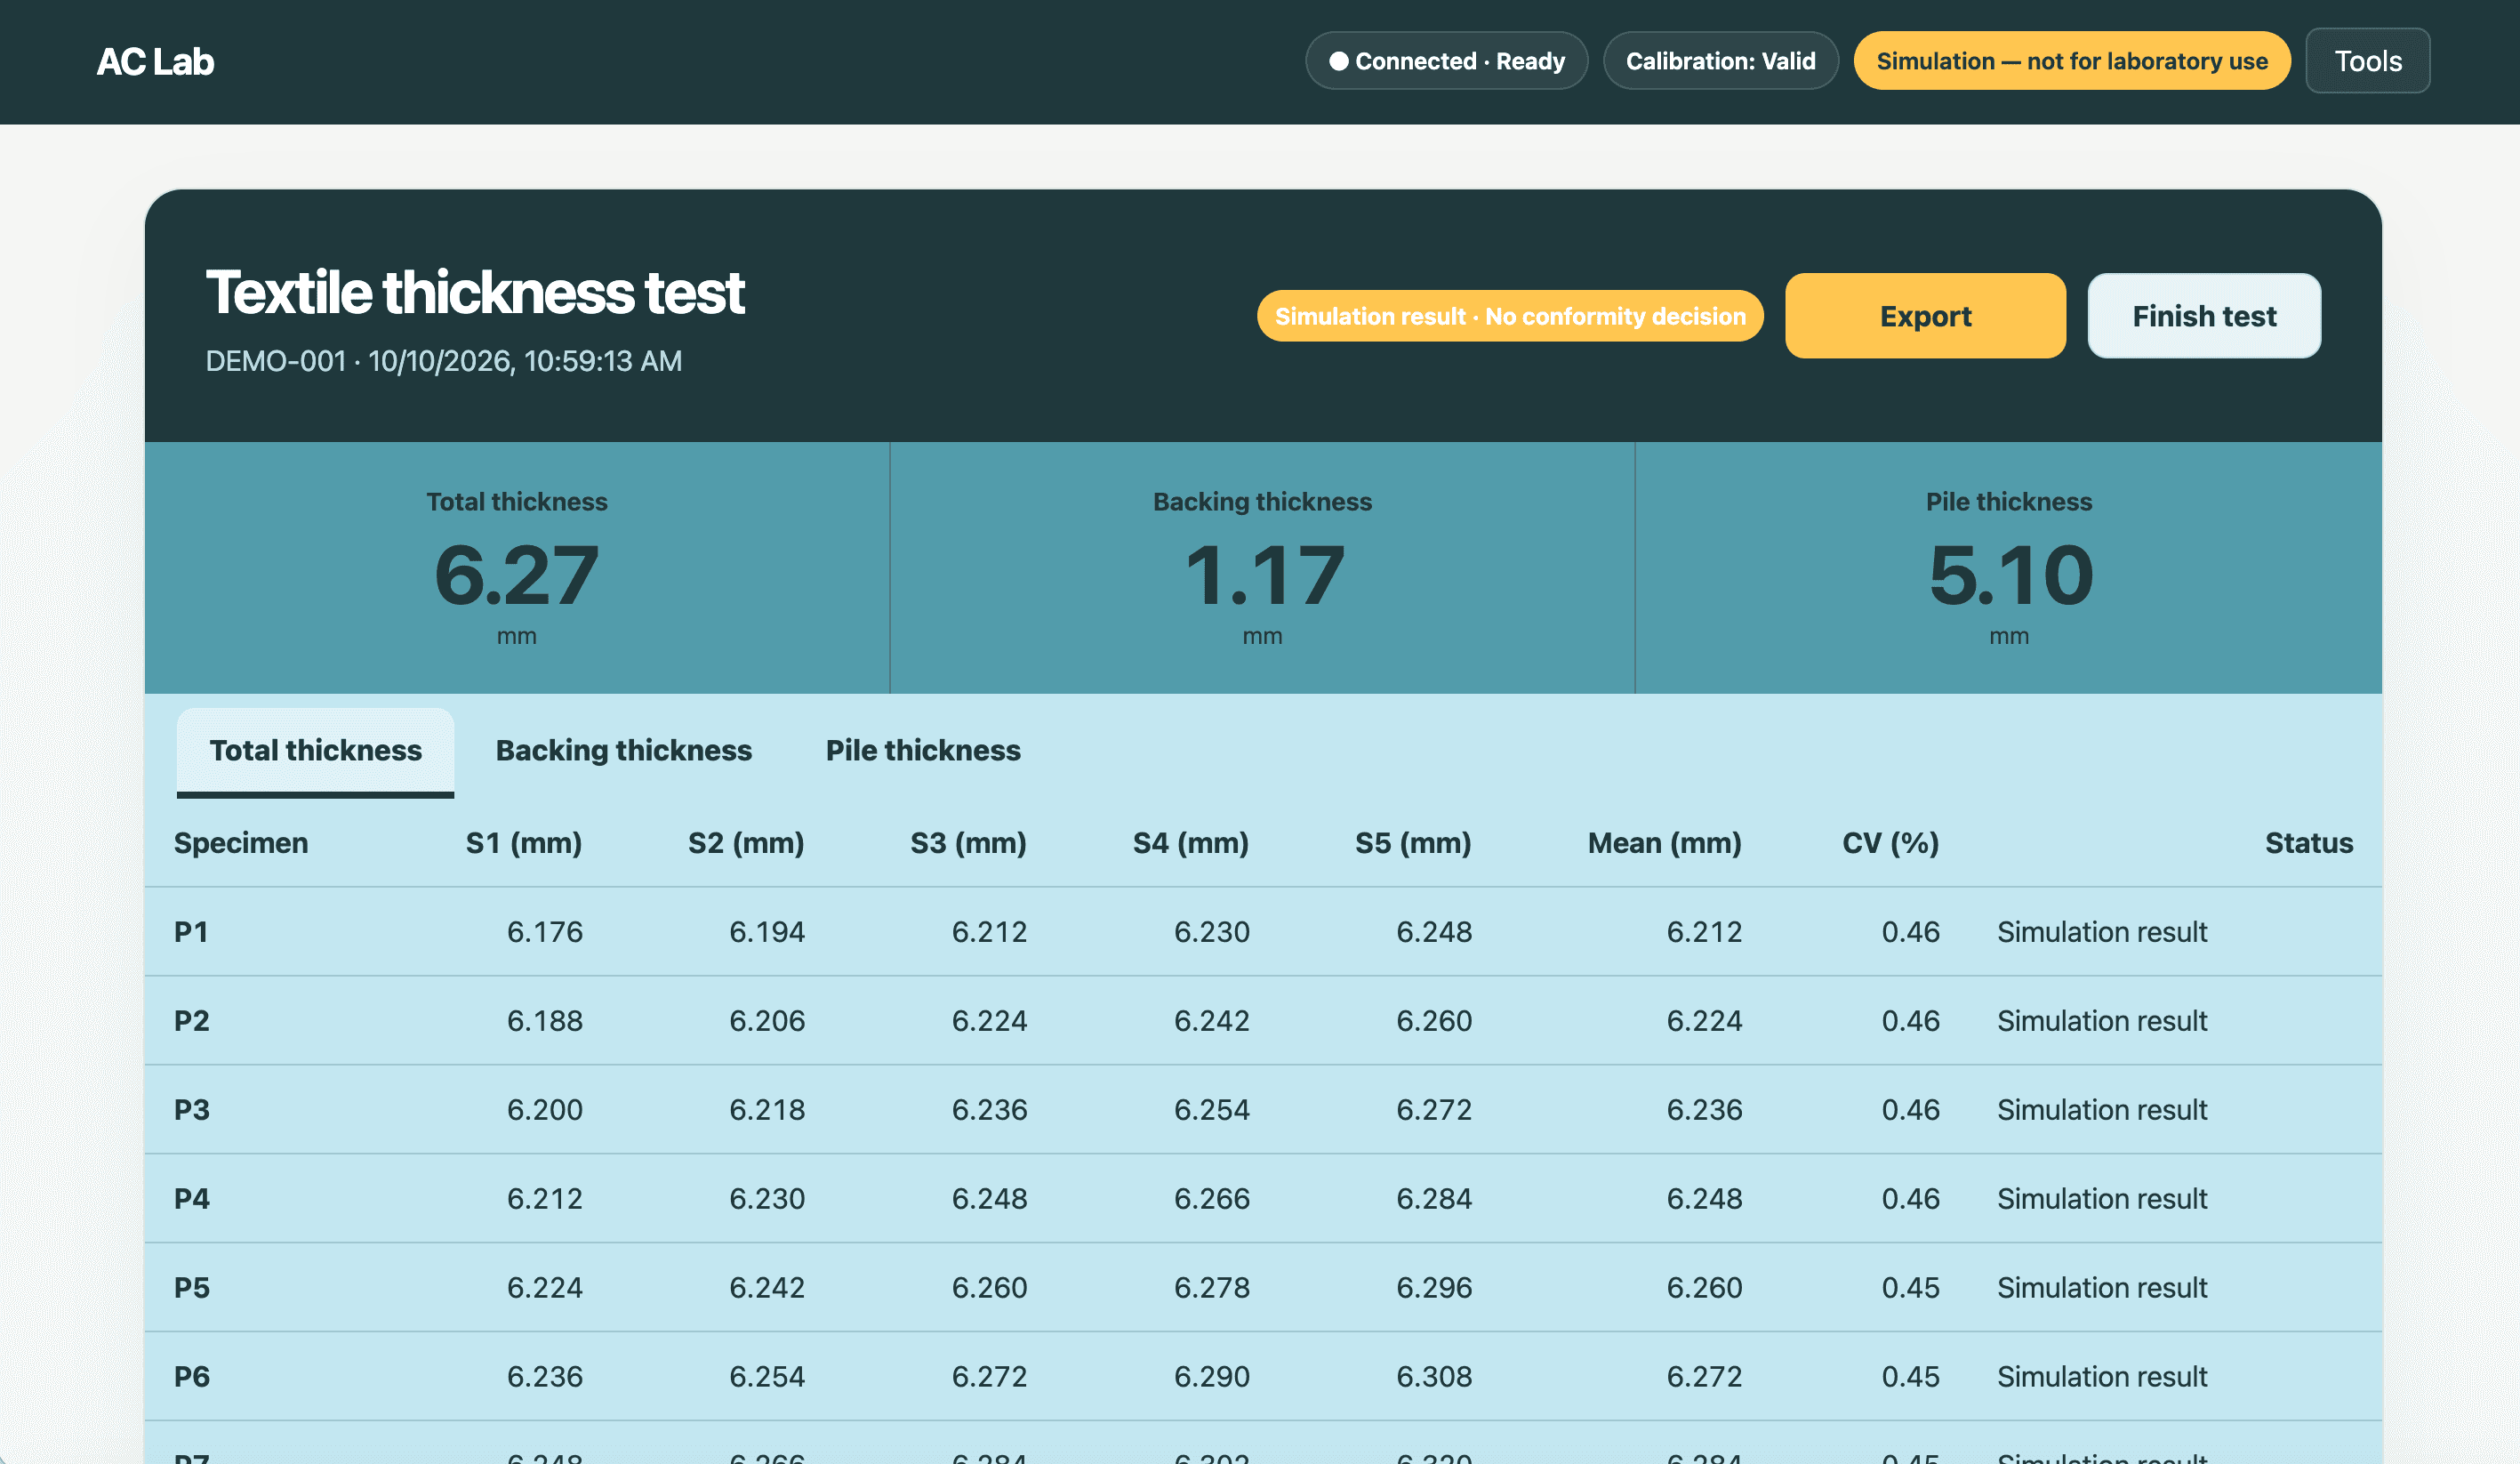The image size is (2520, 1464).
Task: Click the Connected · Ready status pill
Action: coord(1446,61)
